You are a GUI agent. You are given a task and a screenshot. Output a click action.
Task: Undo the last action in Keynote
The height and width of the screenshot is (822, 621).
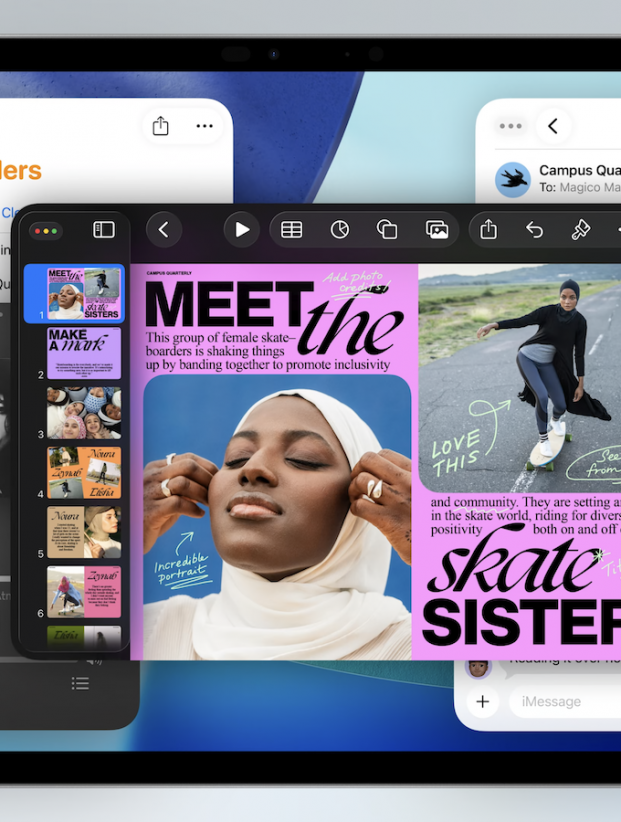click(x=535, y=230)
